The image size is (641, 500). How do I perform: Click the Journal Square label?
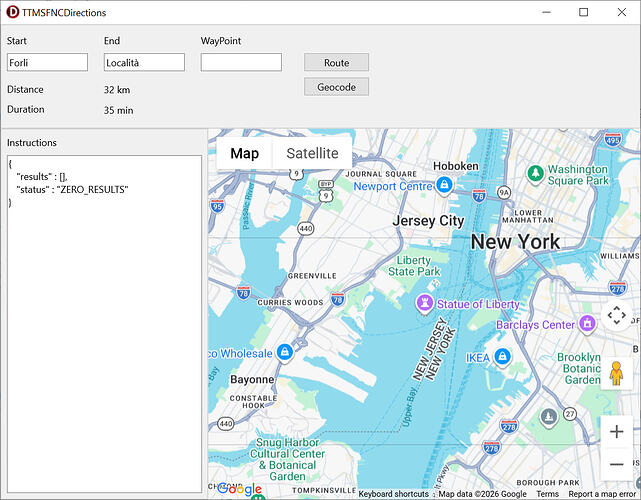point(381,174)
